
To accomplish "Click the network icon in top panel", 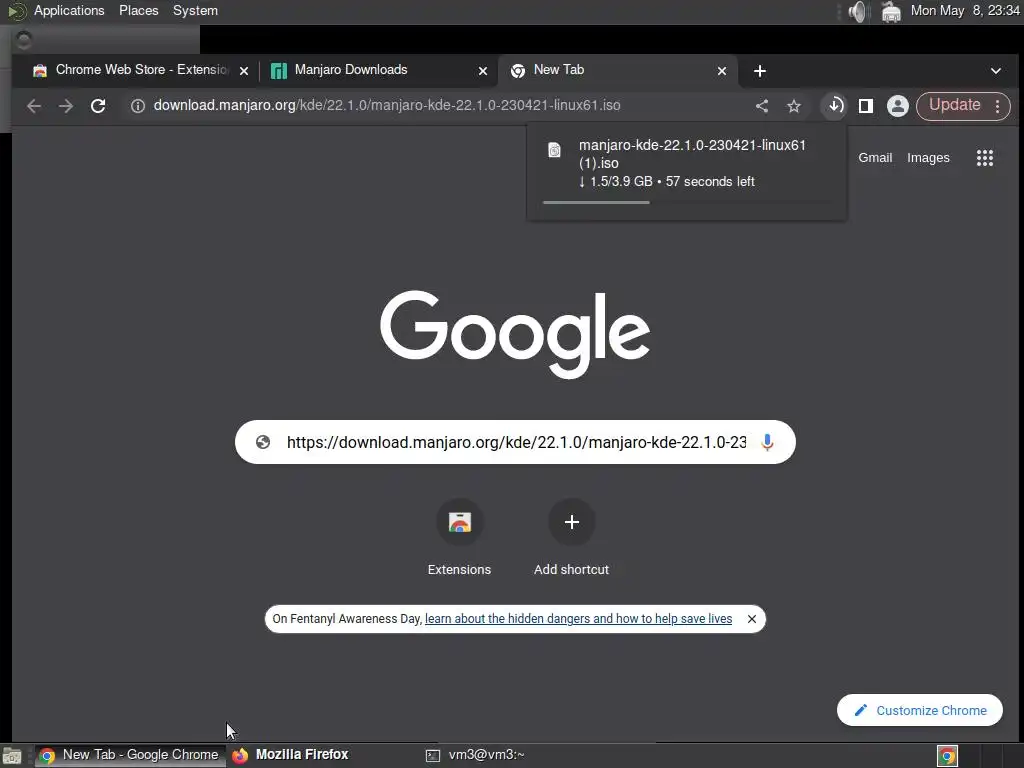I will click(x=891, y=11).
